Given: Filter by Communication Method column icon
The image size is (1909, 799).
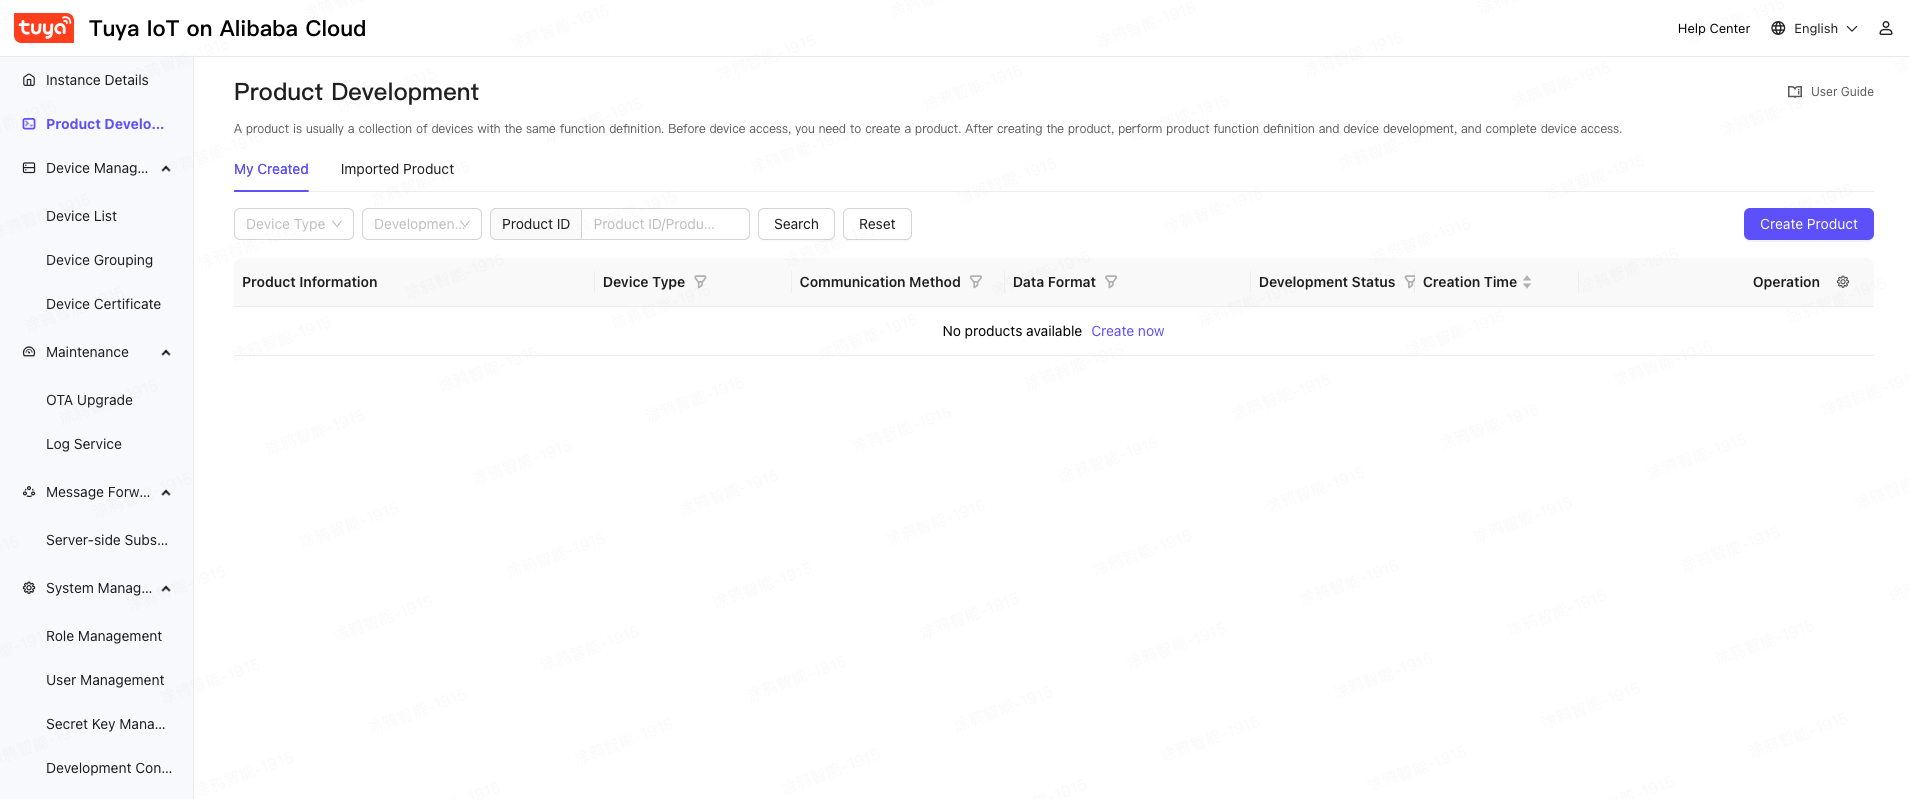Looking at the screenshot, I should coord(976,282).
